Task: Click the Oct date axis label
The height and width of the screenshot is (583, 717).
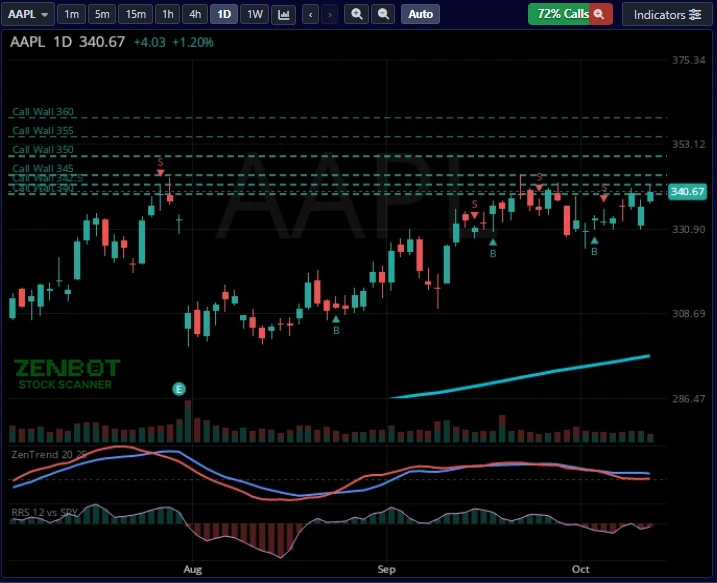Action: (581, 569)
